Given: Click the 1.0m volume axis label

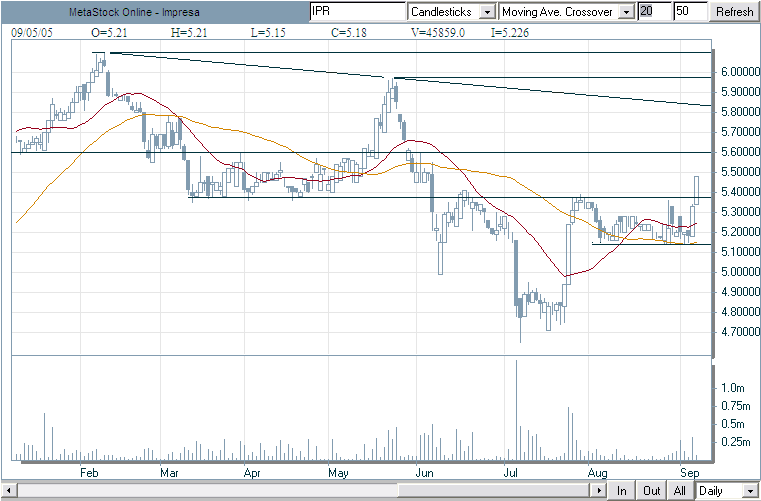Looking at the screenshot, I should point(732,387).
